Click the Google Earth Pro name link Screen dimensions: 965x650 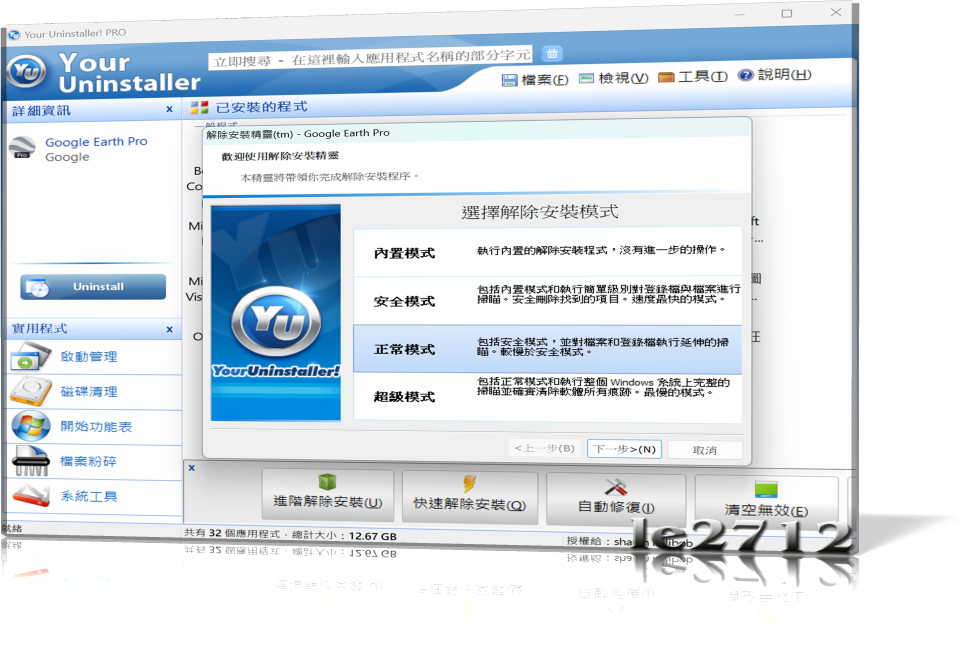coord(96,142)
